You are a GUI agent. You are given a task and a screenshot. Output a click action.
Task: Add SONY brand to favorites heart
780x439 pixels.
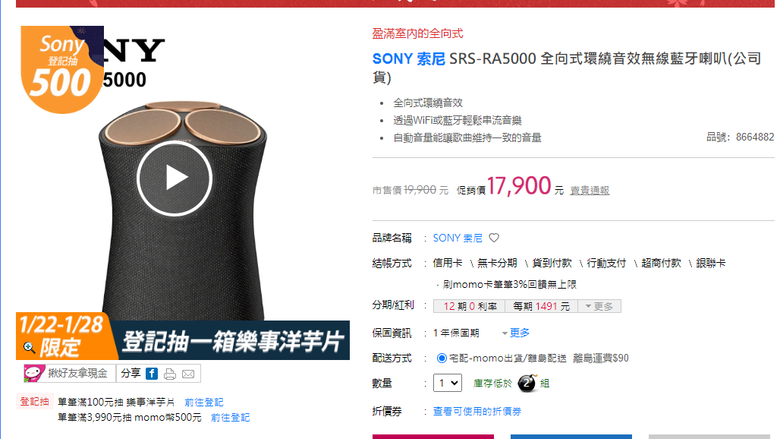click(x=493, y=238)
